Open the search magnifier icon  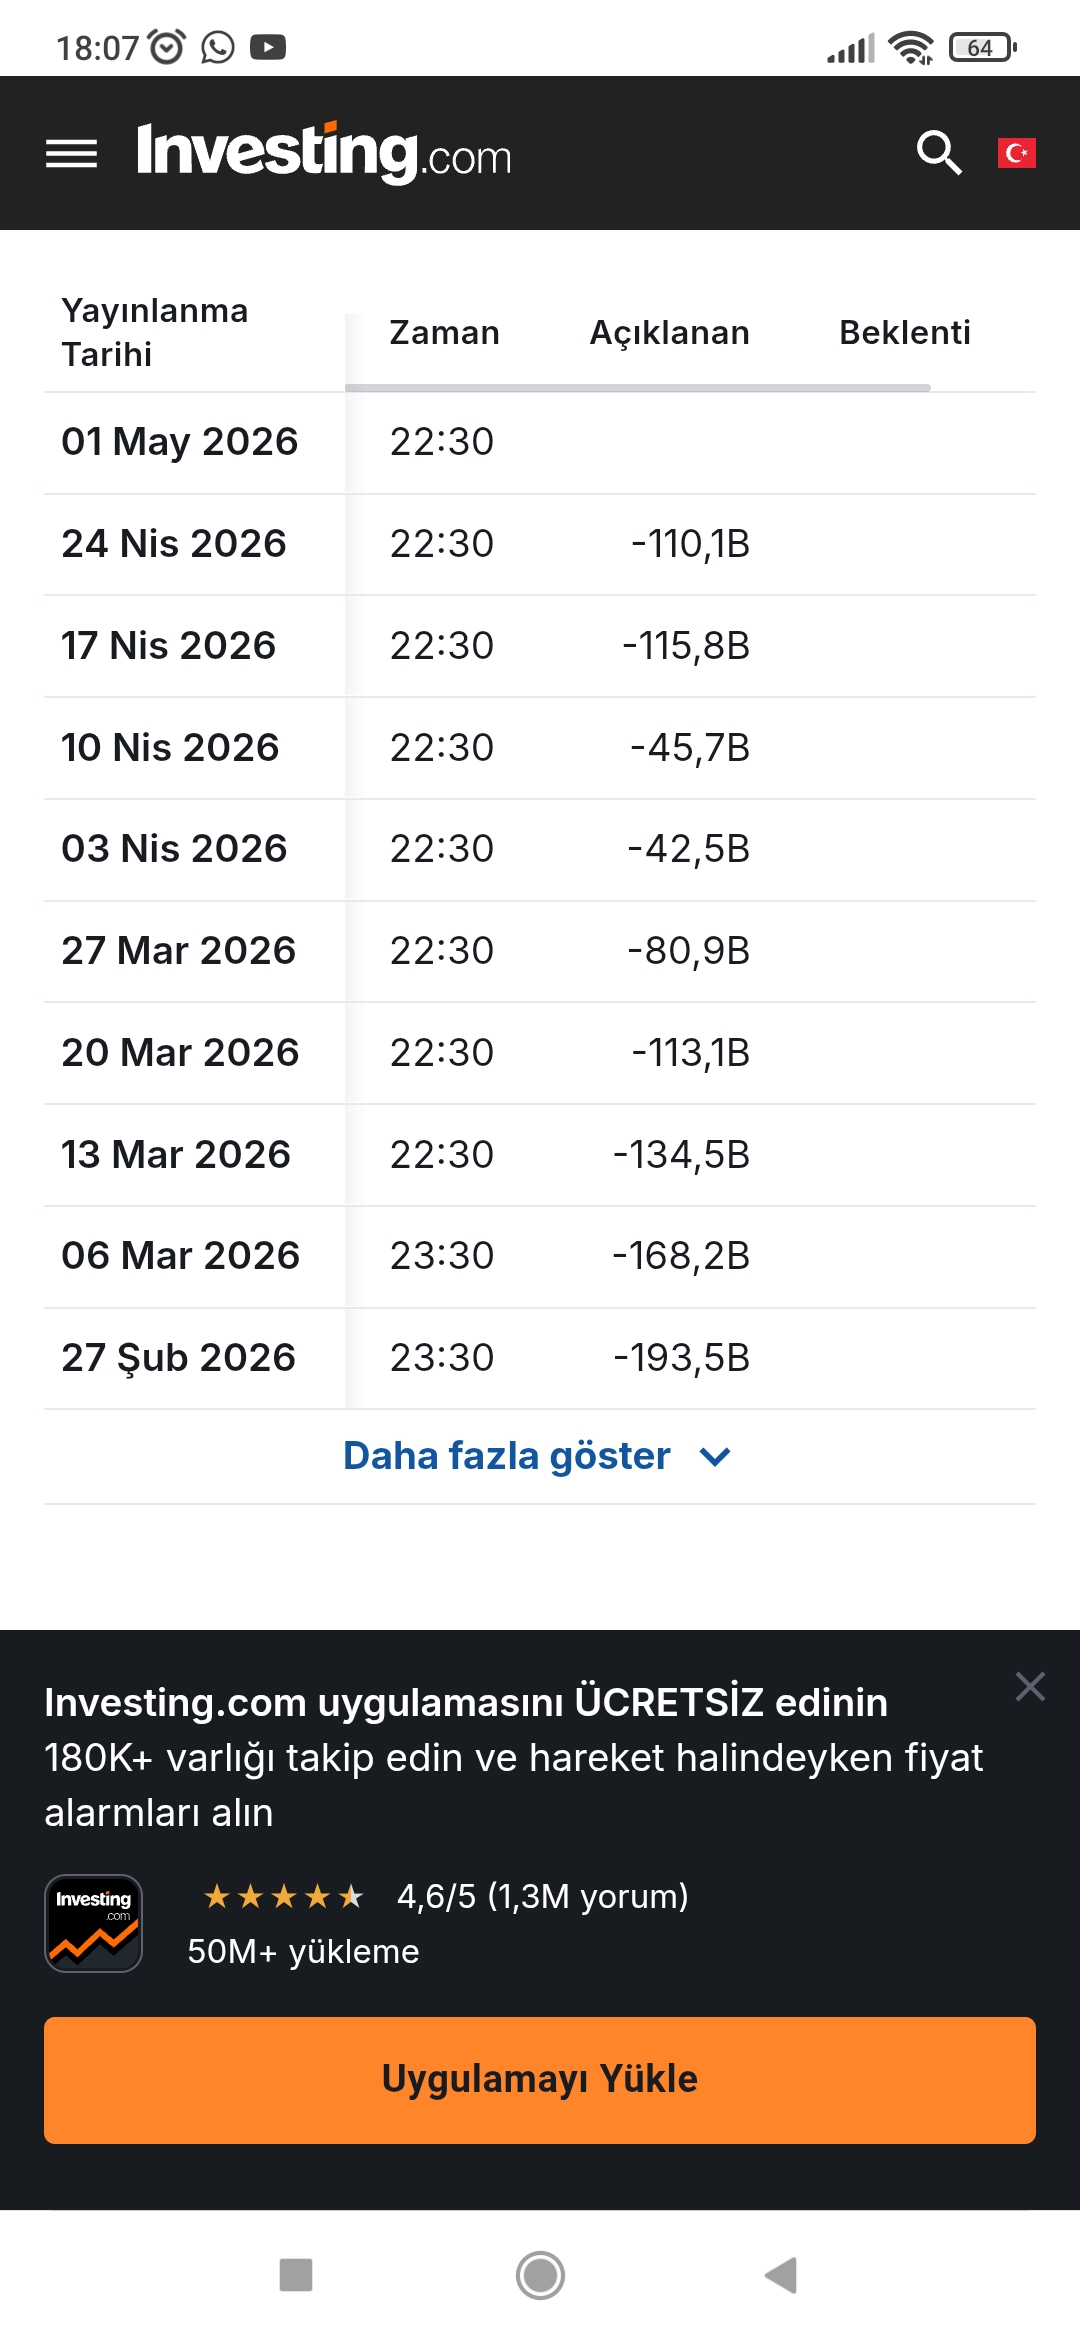pyautogui.click(x=939, y=153)
